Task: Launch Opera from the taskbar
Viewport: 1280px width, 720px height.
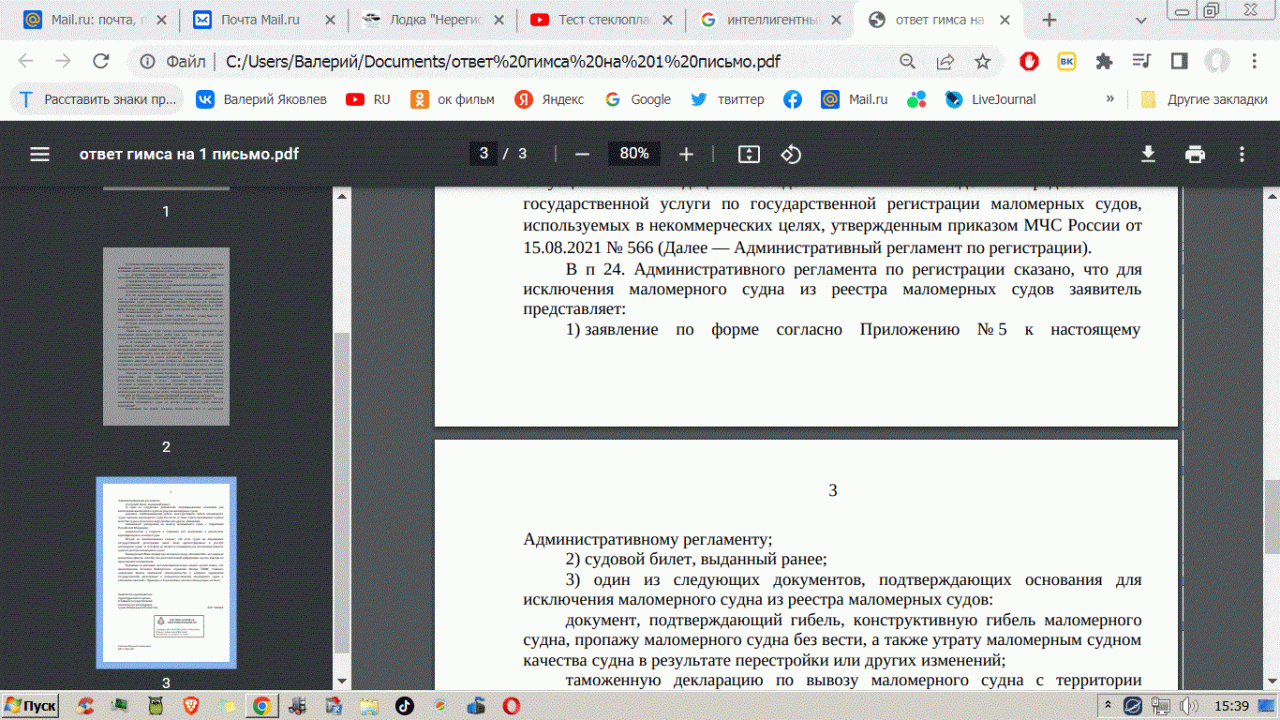Action: 511,706
